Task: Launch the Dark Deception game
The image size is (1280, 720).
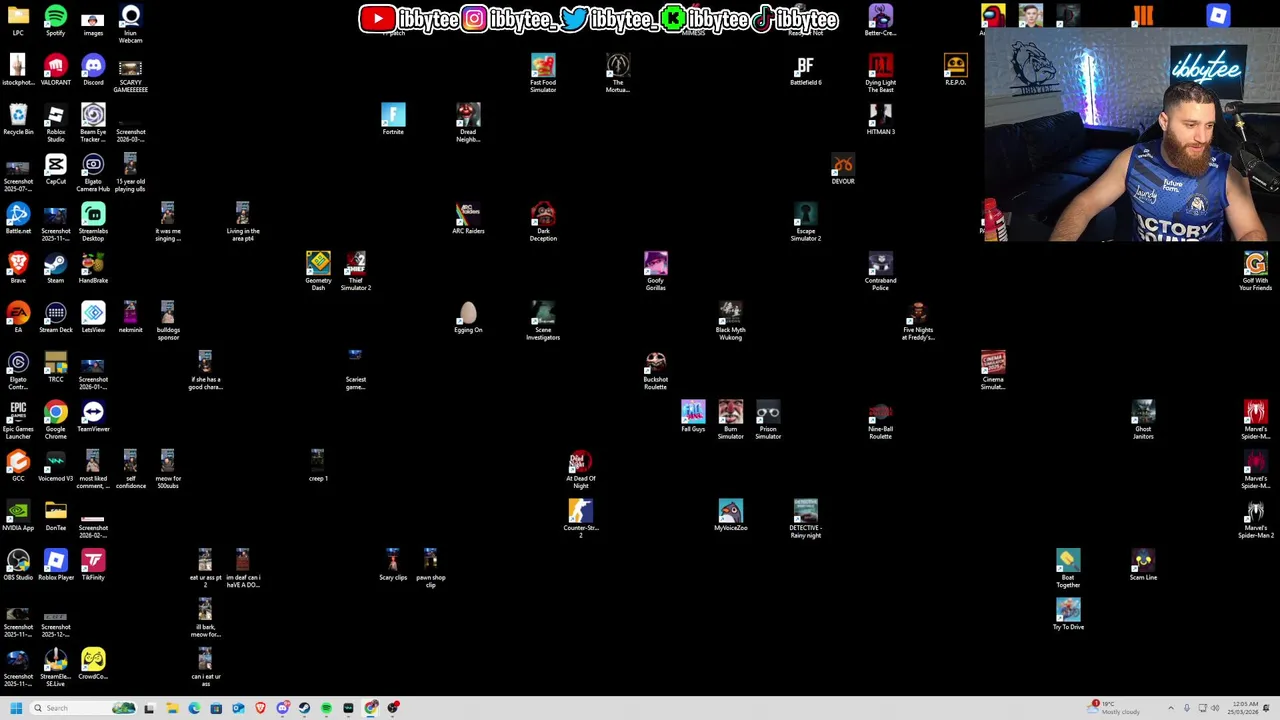Action: coord(543,222)
